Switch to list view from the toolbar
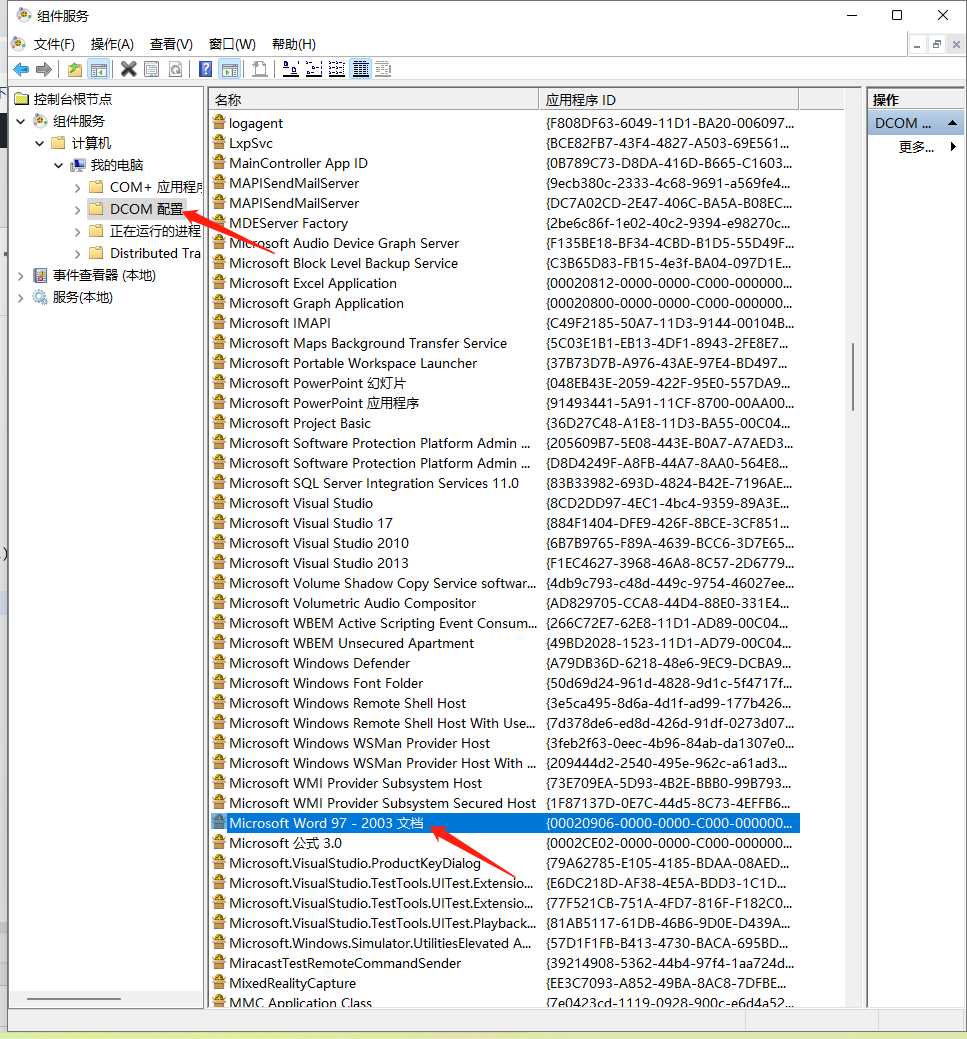Image resolution: width=967 pixels, height=1039 pixels. 337,69
